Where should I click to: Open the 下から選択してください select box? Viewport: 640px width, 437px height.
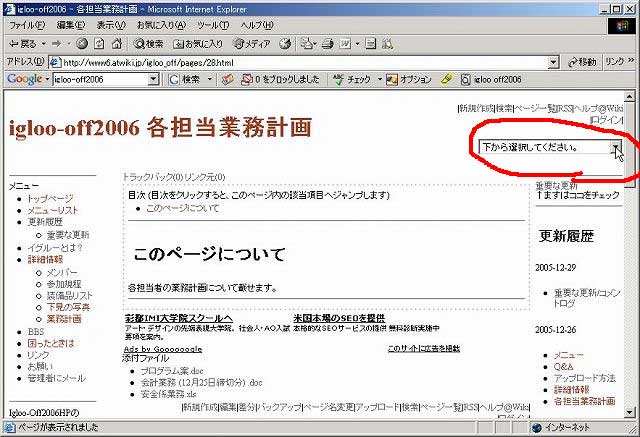550,147
